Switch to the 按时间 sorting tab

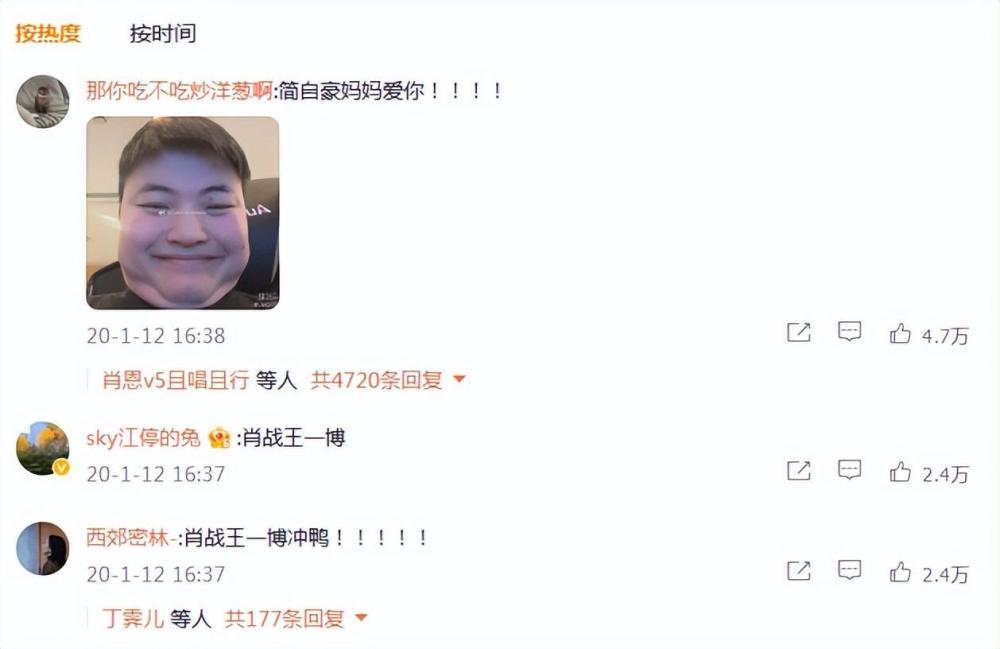[x=163, y=33]
